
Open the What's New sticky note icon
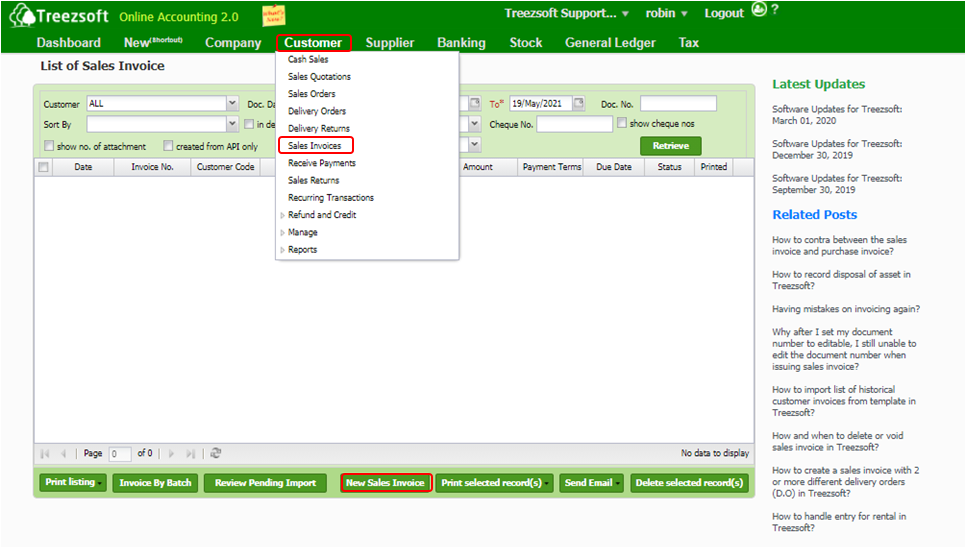tap(273, 15)
